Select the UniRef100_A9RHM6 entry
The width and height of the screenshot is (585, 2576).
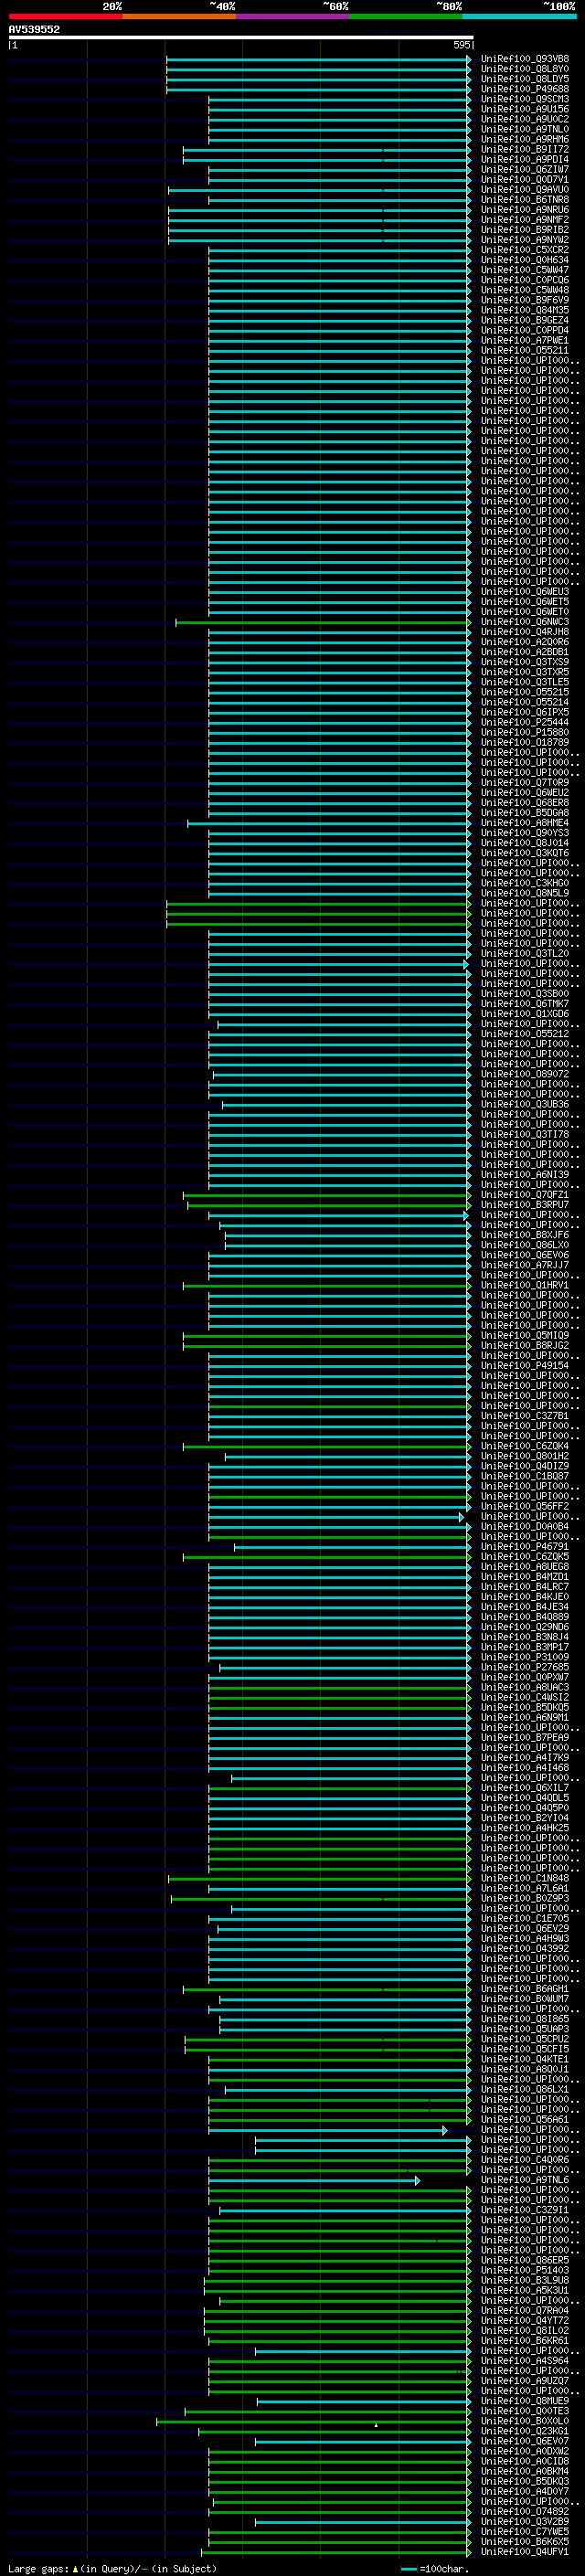525,139
